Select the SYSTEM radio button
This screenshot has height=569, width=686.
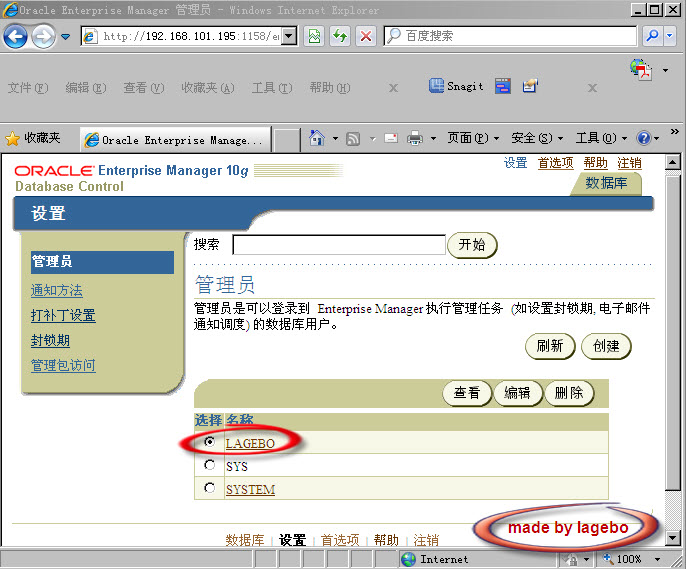coord(210,487)
